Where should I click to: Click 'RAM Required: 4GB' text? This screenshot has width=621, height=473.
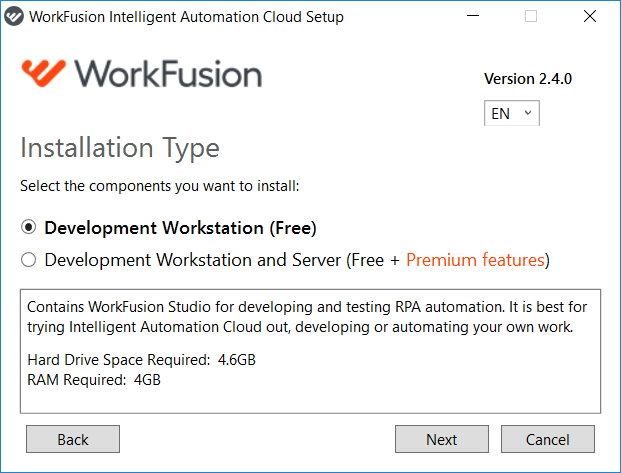coord(94,380)
